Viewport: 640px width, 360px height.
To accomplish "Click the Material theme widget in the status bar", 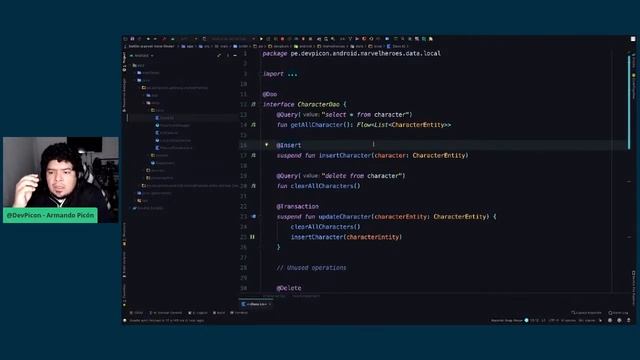I will 509,320.
